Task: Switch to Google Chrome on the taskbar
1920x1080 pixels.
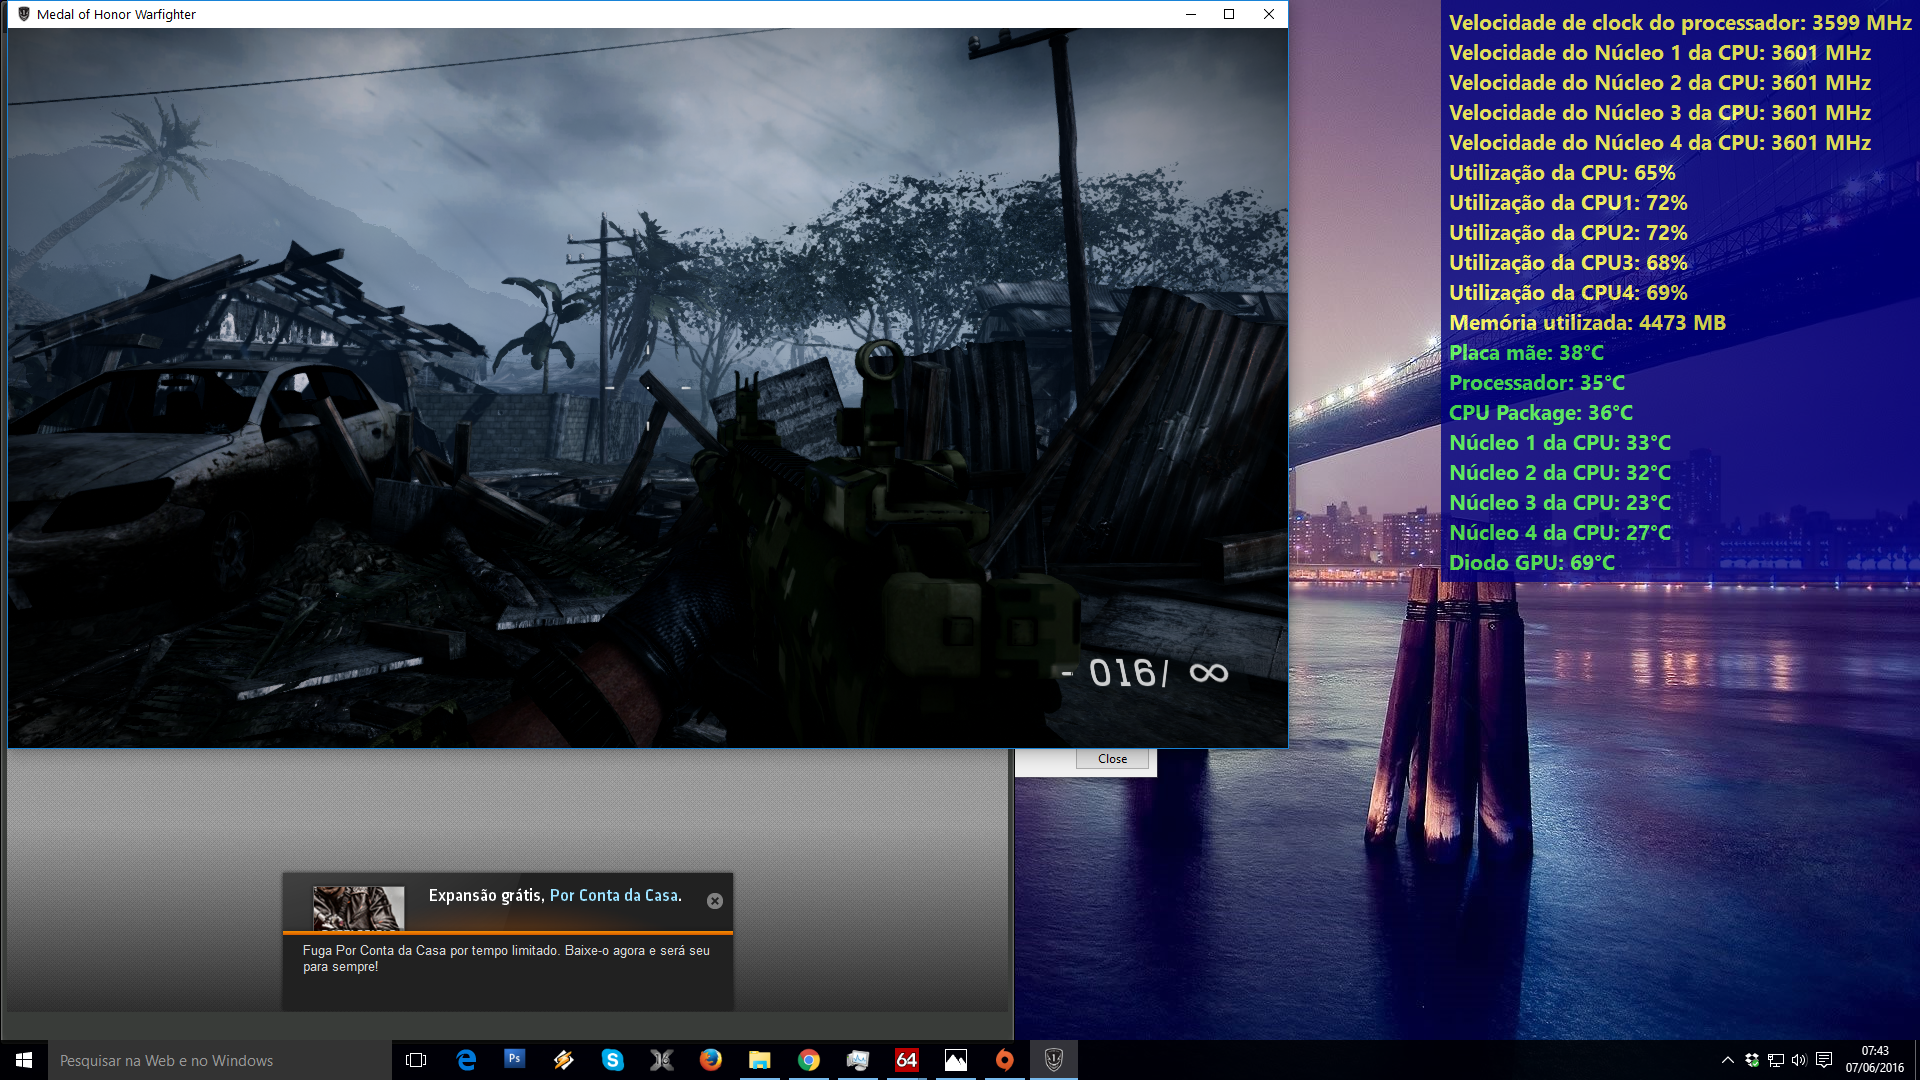Action: (x=809, y=1060)
